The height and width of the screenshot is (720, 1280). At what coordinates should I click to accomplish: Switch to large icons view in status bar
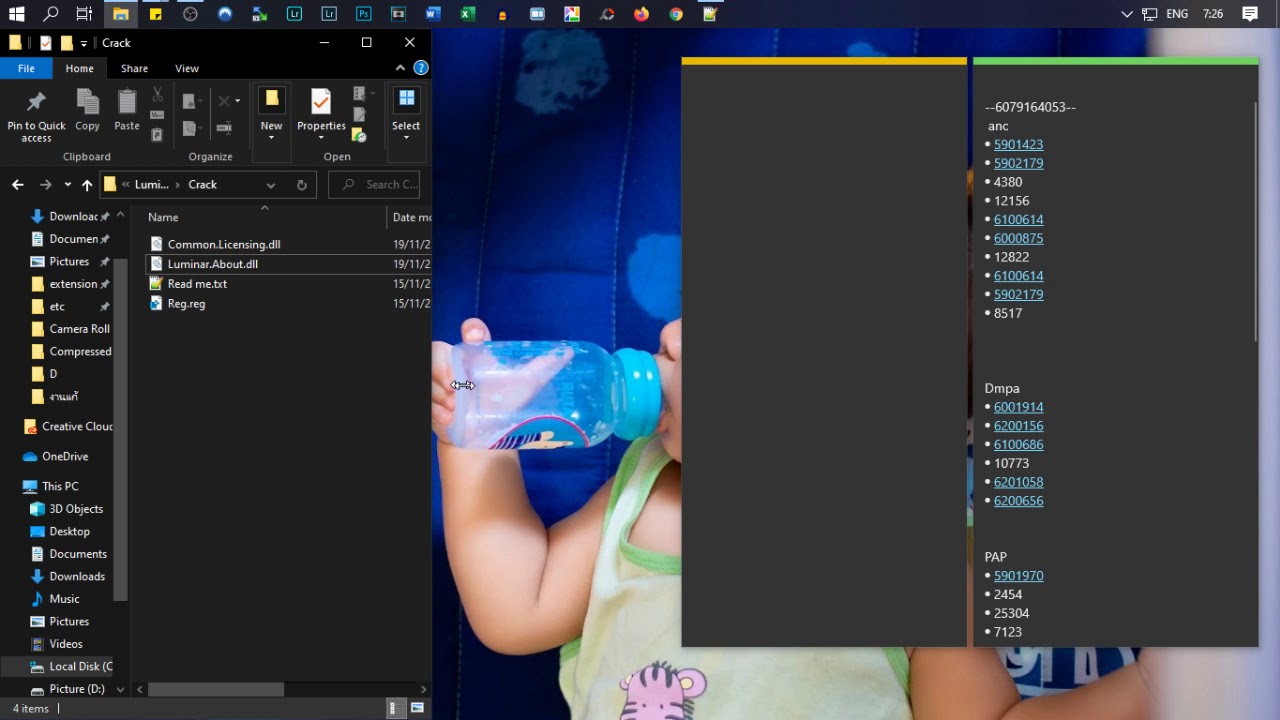tap(417, 708)
